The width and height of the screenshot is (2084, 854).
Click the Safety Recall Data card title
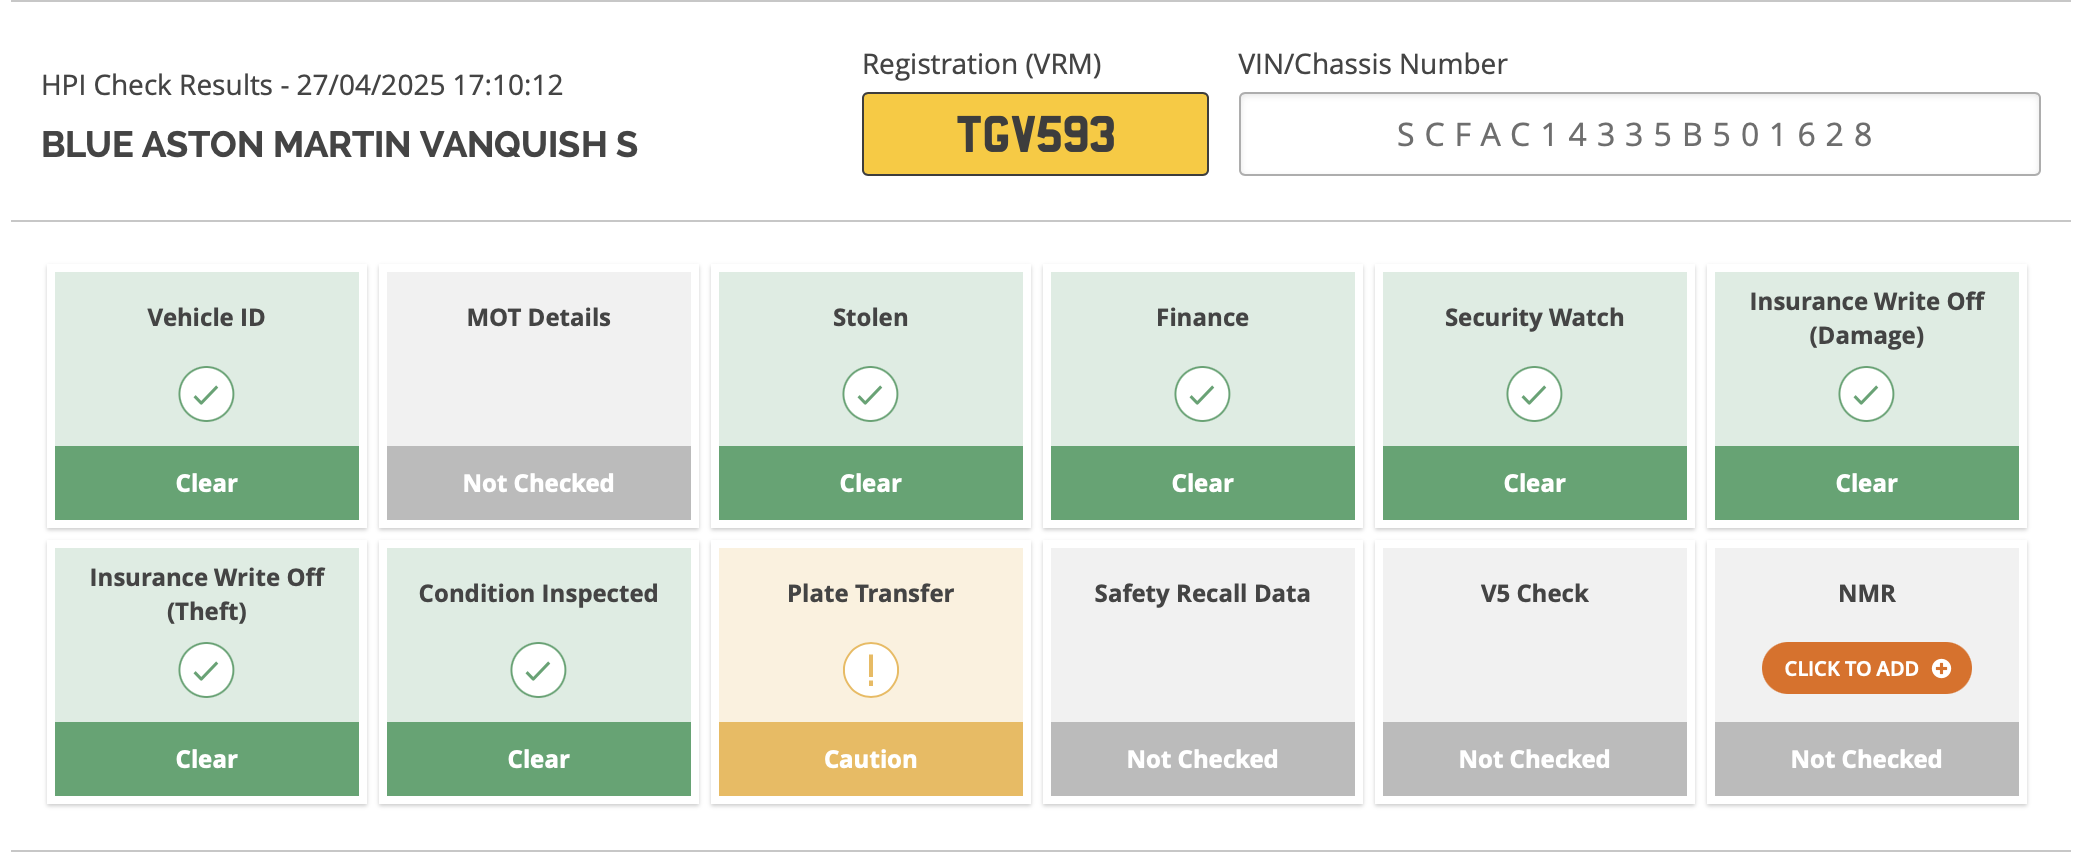(1202, 593)
